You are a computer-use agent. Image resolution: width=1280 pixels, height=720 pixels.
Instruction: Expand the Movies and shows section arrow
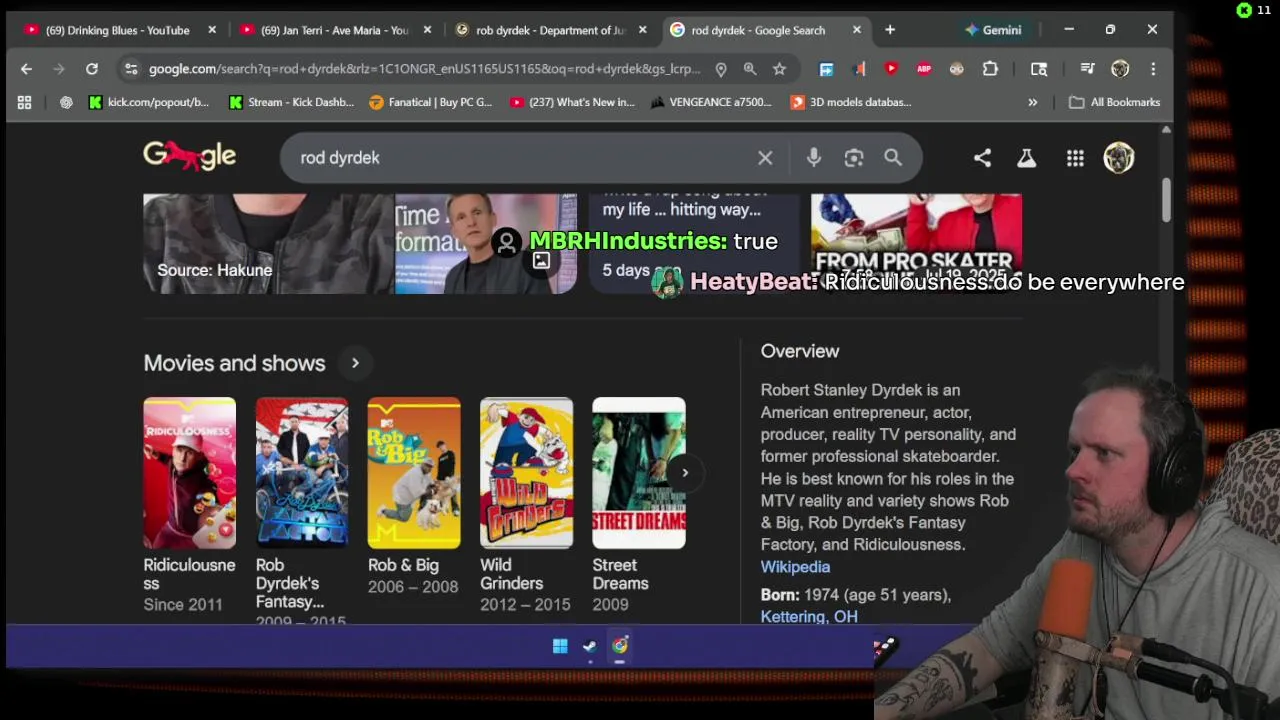tap(355, 363)
